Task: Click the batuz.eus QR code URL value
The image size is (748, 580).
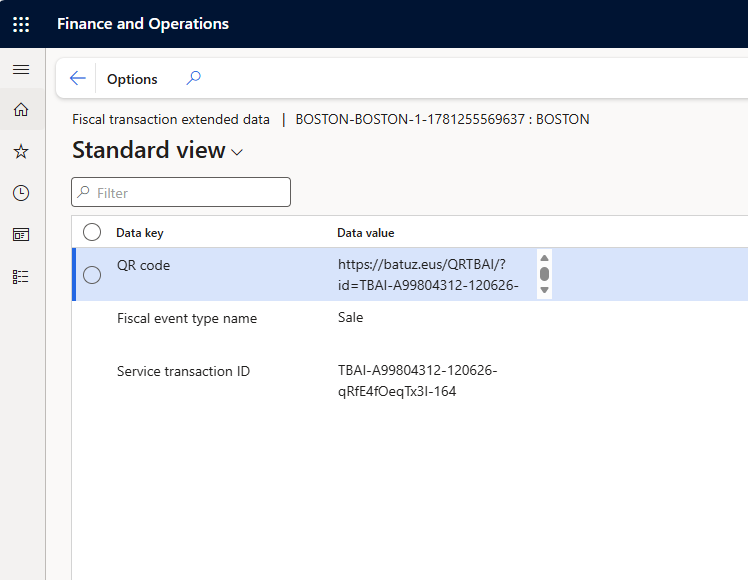Action: 428,275
